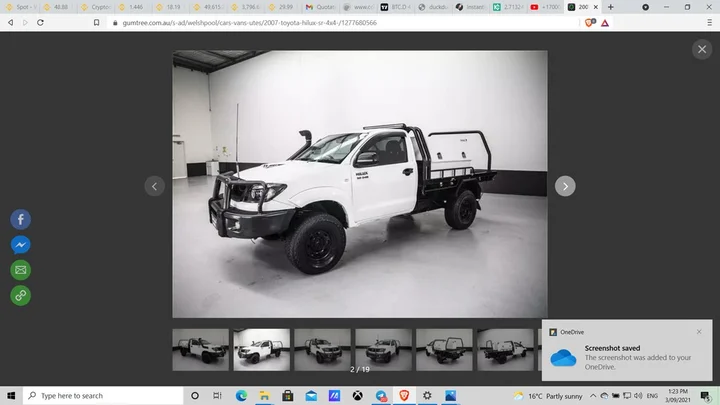
Task: Select the third thumbnail showing front view
Action: pos(322,349)
